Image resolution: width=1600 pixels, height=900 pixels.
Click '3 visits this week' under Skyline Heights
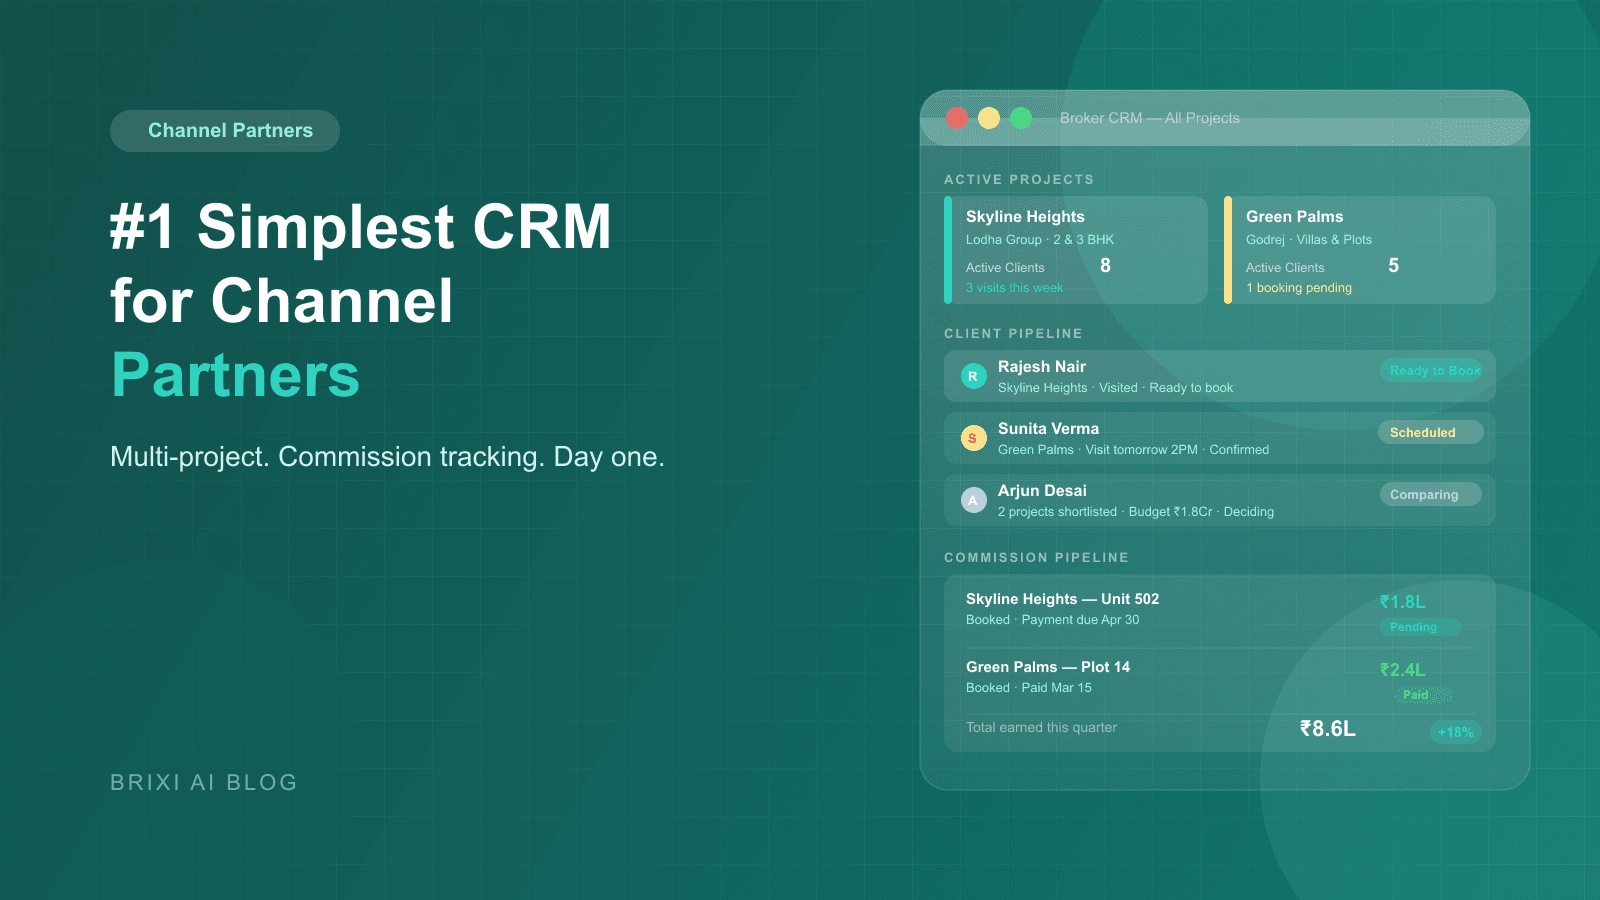tap(1014, 288)
